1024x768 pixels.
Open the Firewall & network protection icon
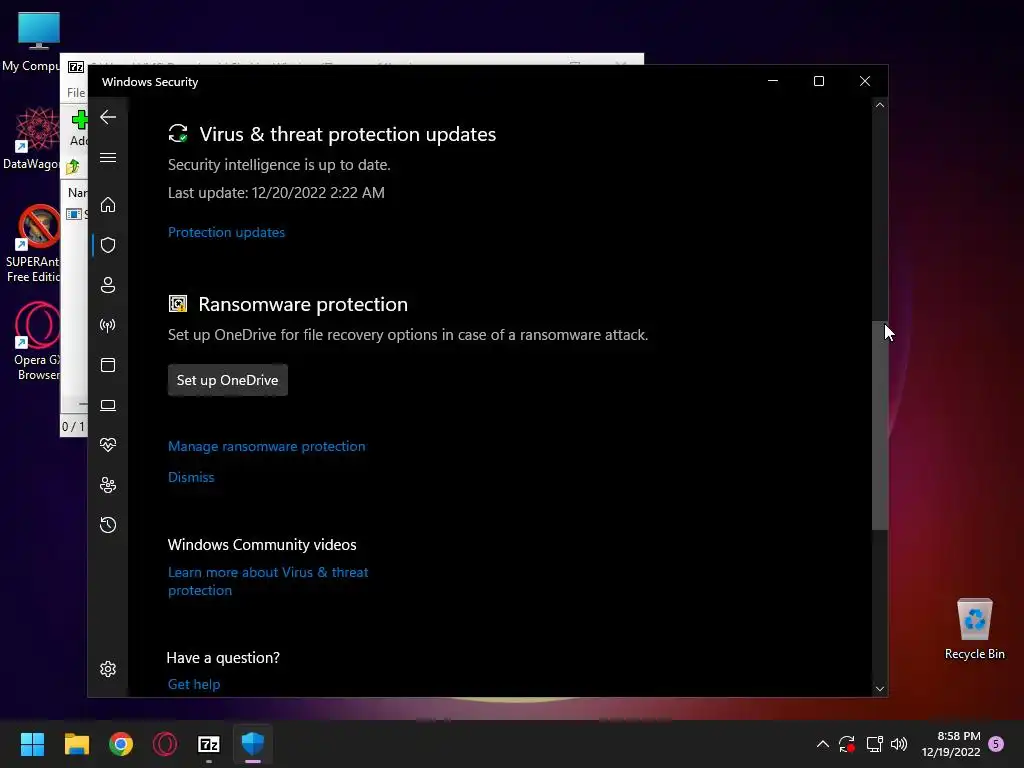108,325
